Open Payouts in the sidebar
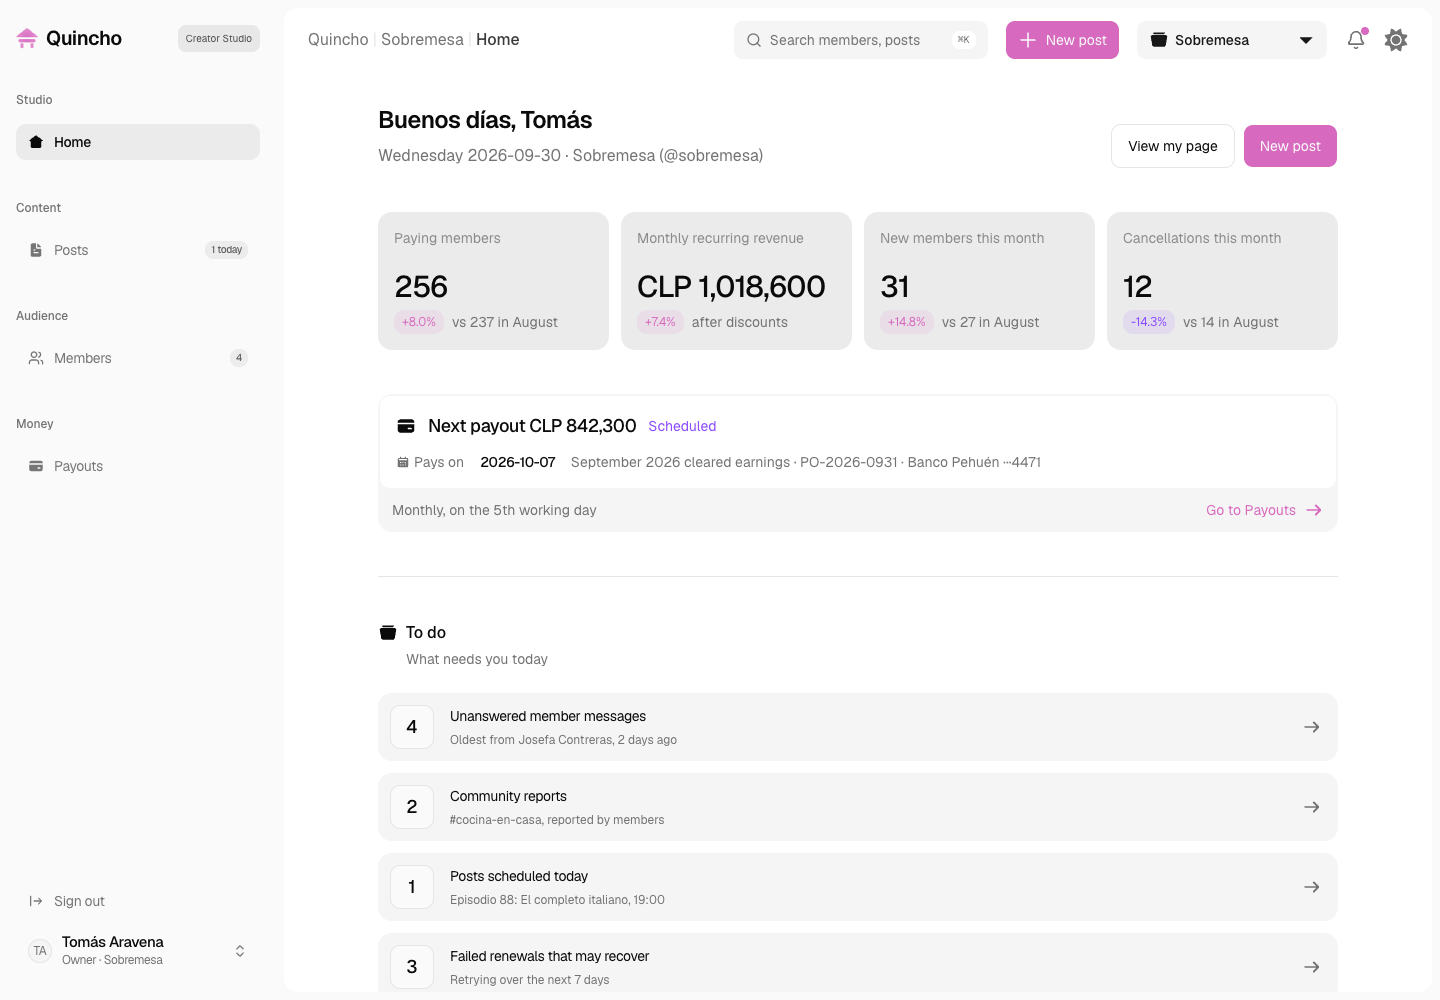This screenshot has height=1000, width=1440. [x=138, y=466]
